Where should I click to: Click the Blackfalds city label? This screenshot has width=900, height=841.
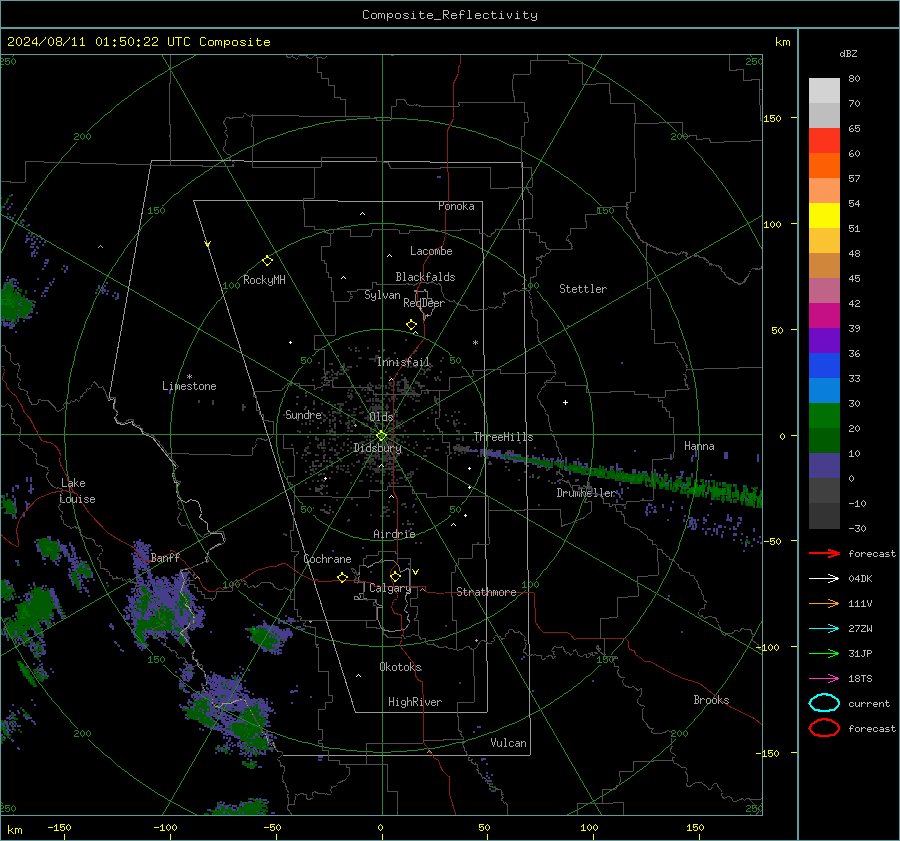click(425, 277)
